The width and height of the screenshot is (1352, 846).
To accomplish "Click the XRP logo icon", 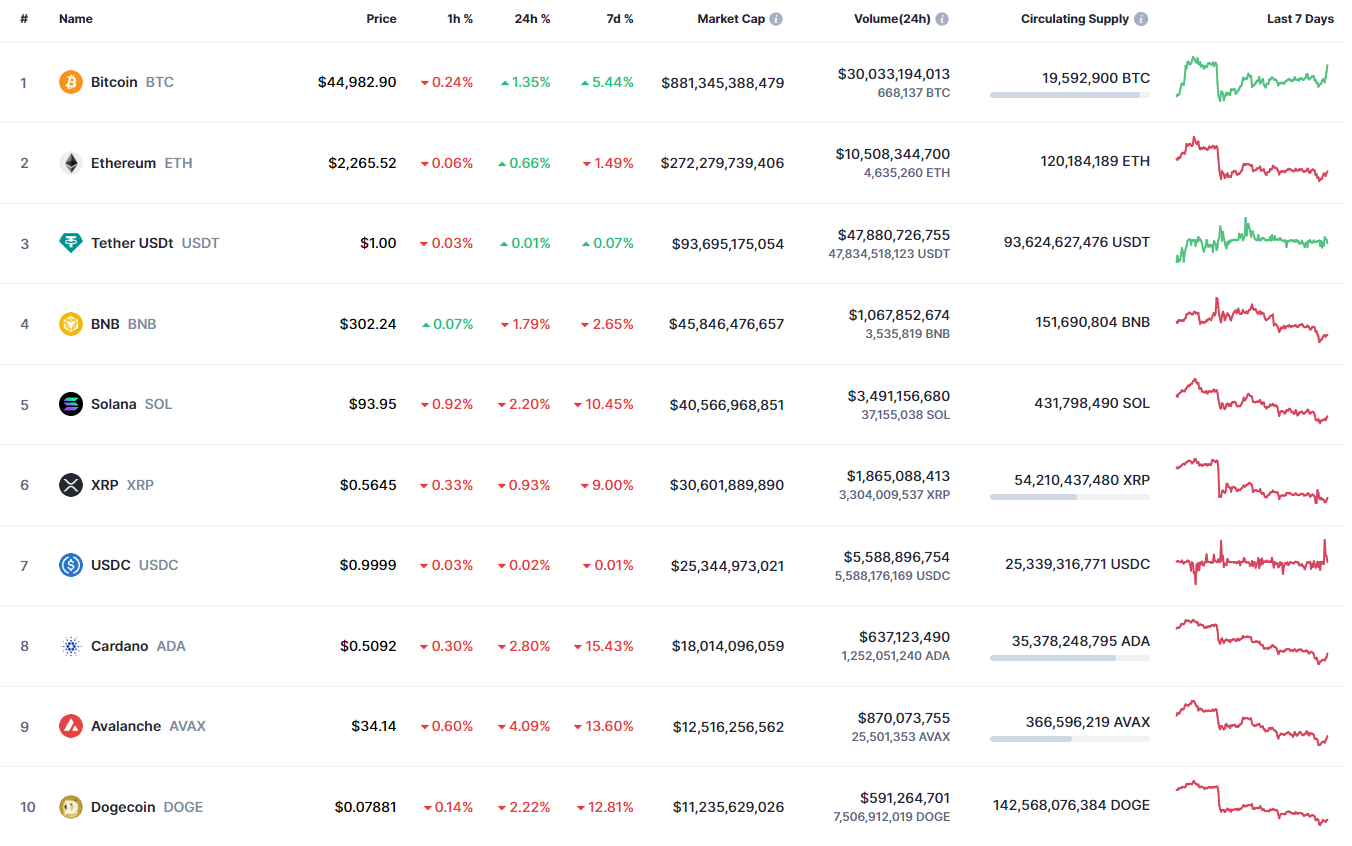I will tap(70, 485).
